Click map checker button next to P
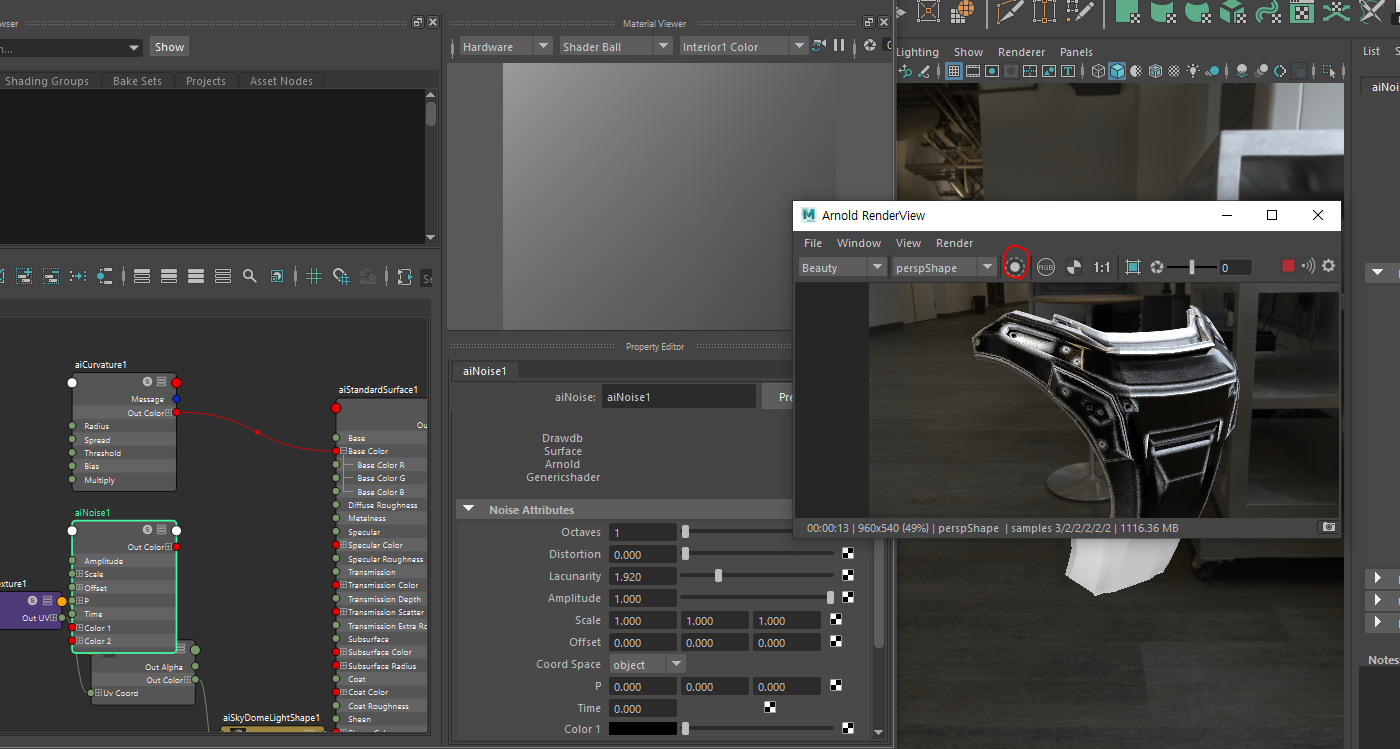Image resolution: width=1400 pixels, height=749 pixels. (836, 686)
